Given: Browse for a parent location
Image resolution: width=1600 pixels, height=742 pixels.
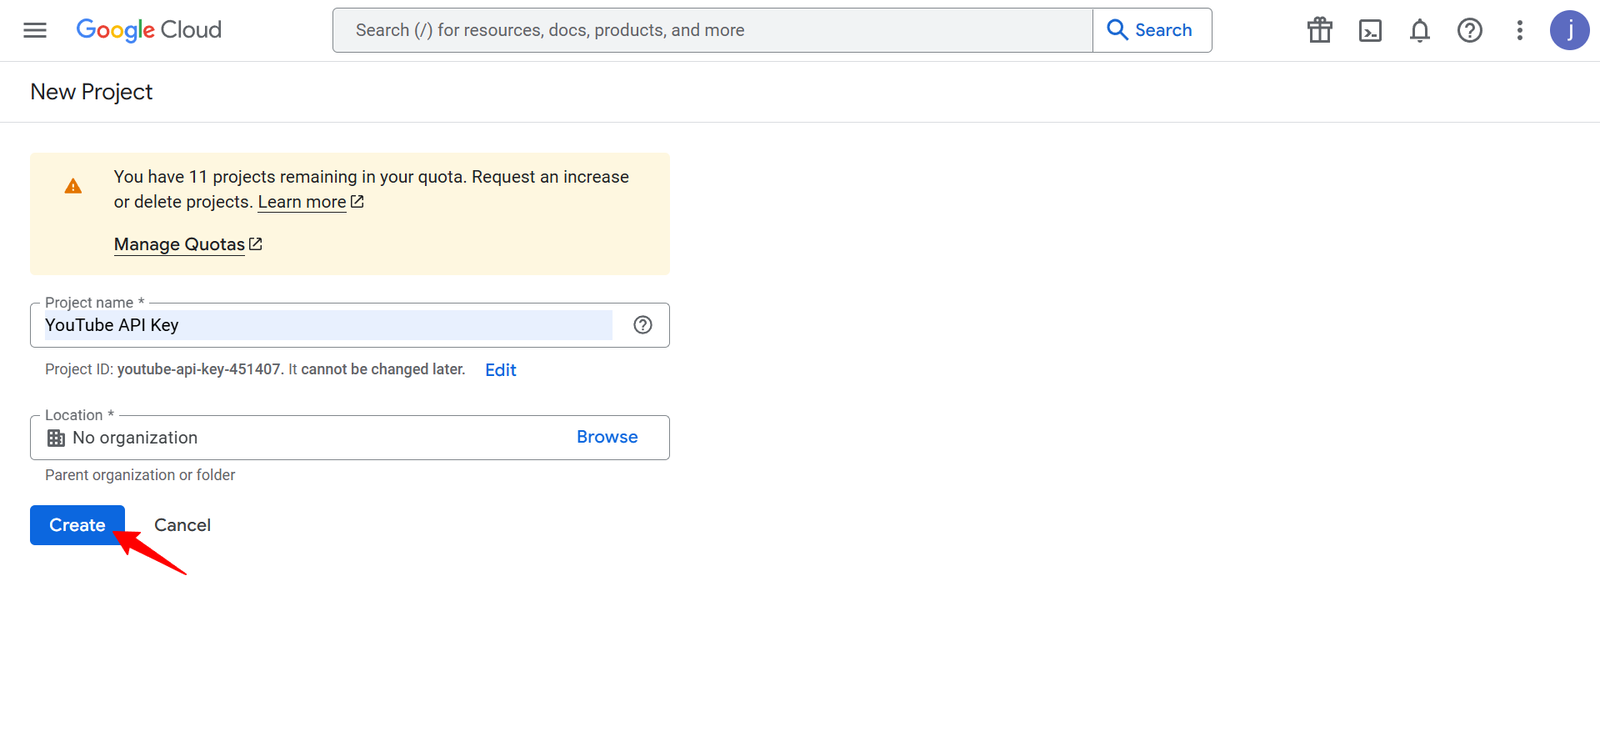Looking at the screenshot, I should [x=607, y=437].
